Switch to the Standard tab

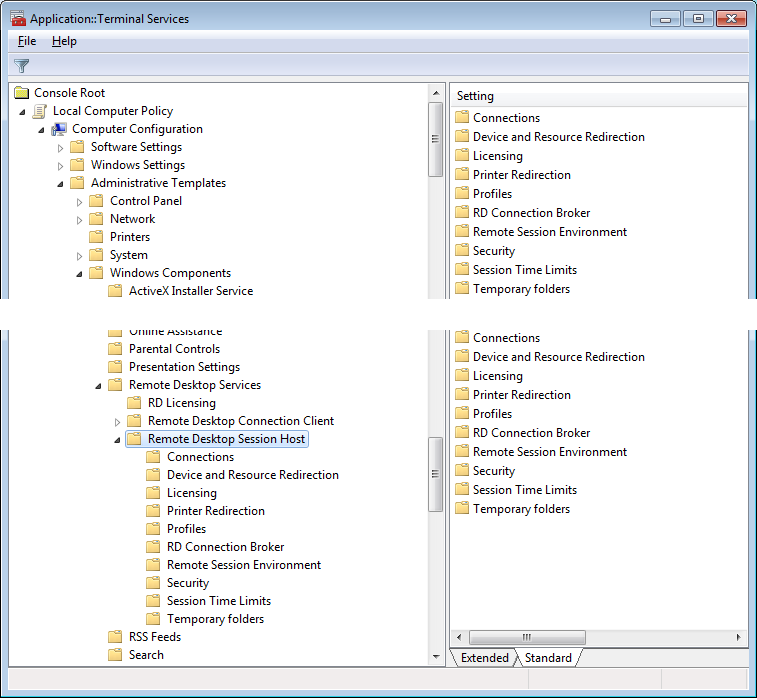click(x=548, y=658)
